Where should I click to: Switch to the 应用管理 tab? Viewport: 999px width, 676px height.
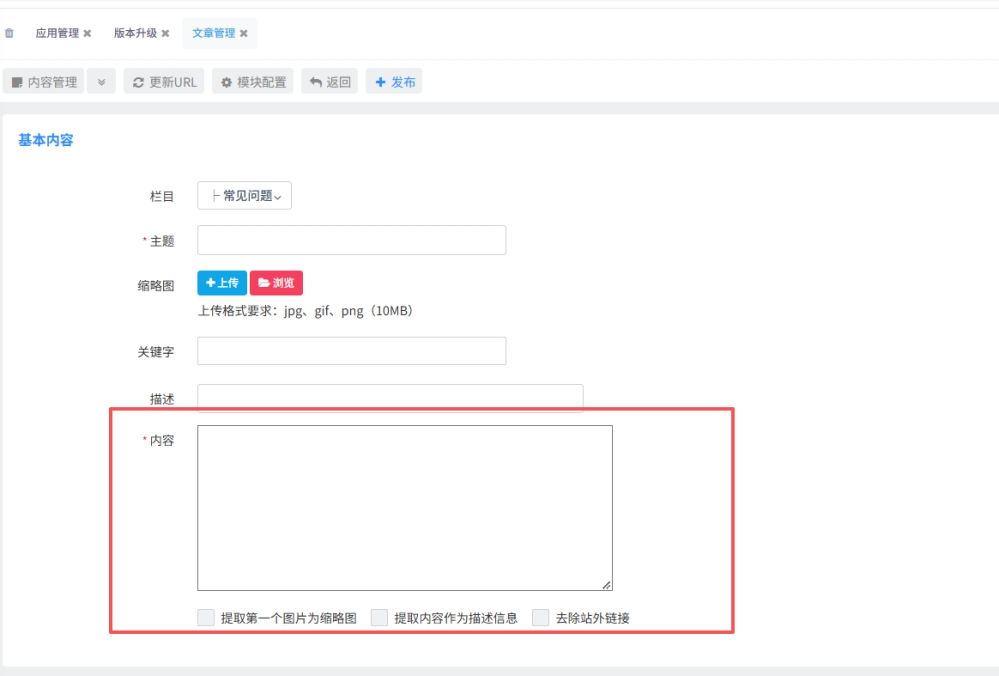point(57,33)
